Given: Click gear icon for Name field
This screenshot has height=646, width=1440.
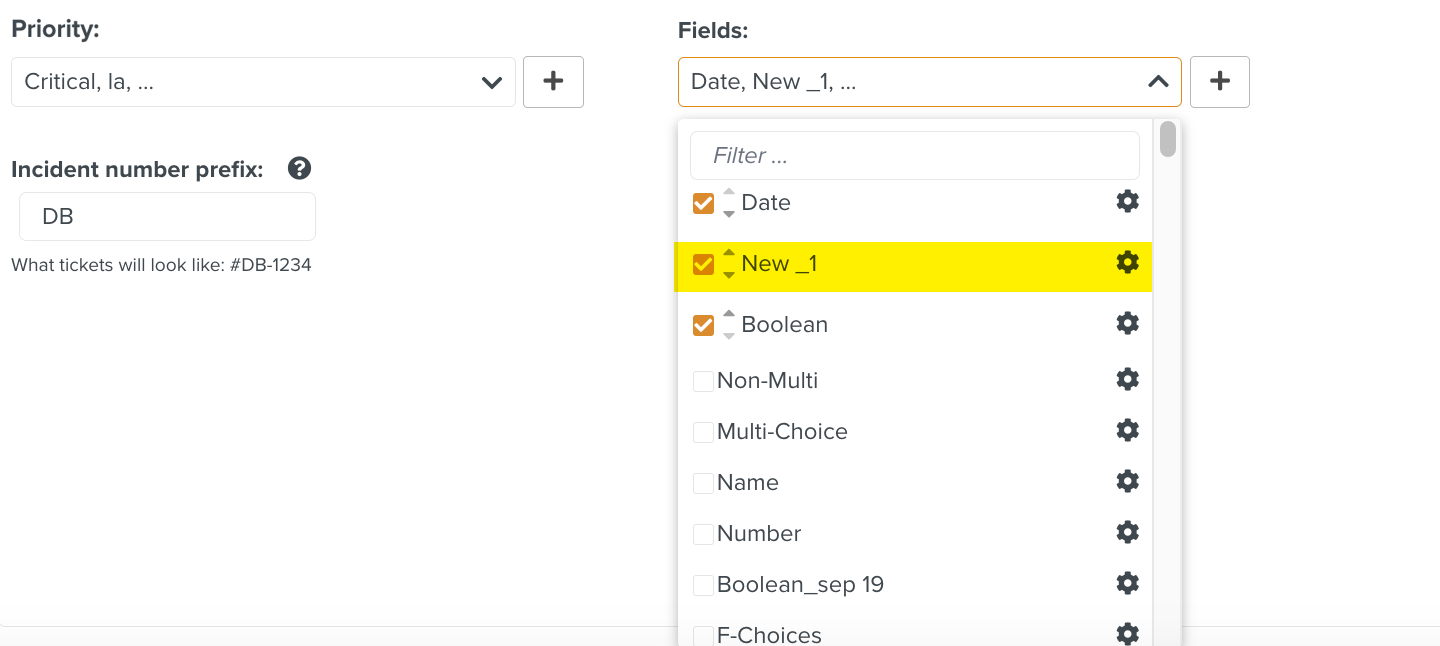Looking at the screenshot, I should [x=1127, y=481].
